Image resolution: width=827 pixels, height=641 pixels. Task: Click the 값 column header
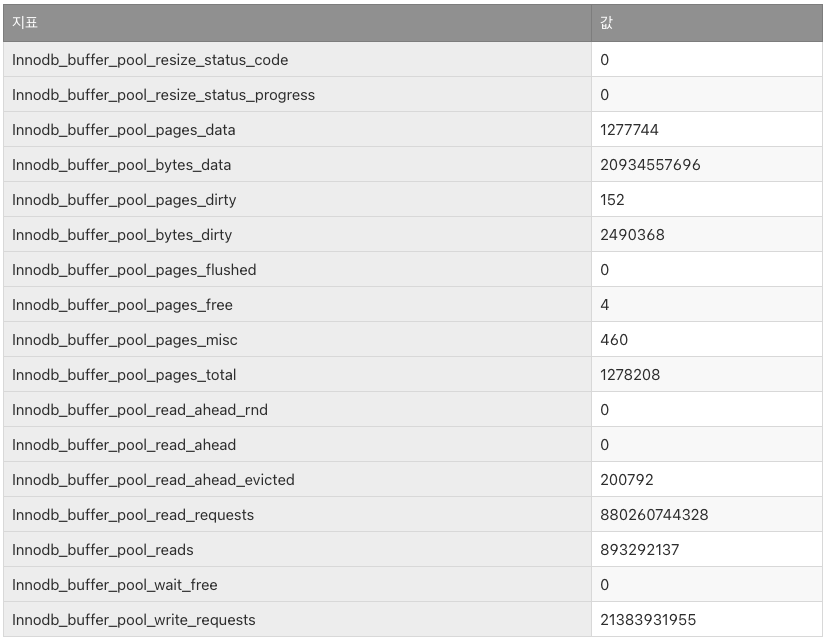(x=707, y=23)
